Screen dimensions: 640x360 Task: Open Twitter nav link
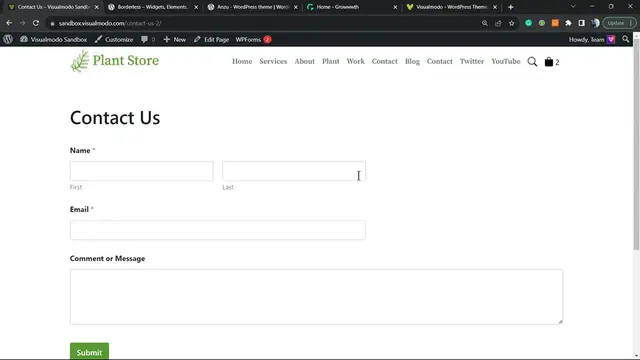pyautogui.click(x=472, y=61)
